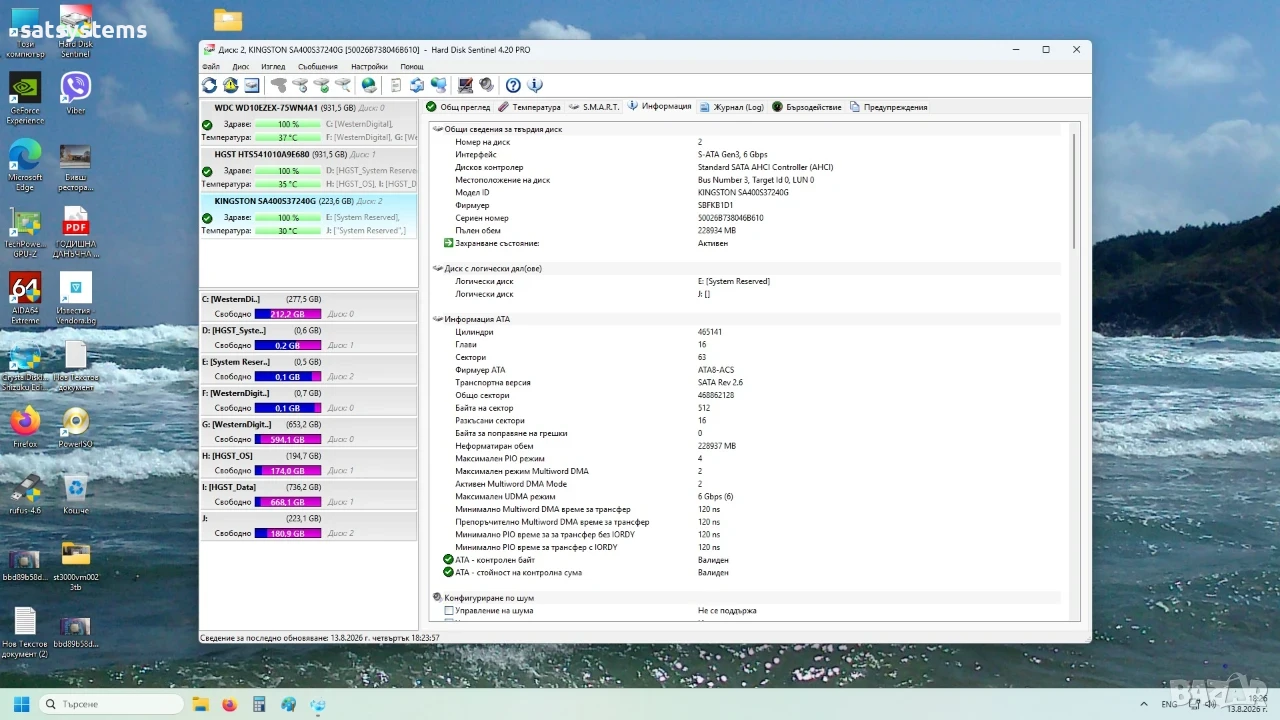The height and width of the screenshot is (720, 1280).
Task: Open the Помощ menu
Action: 412,67
